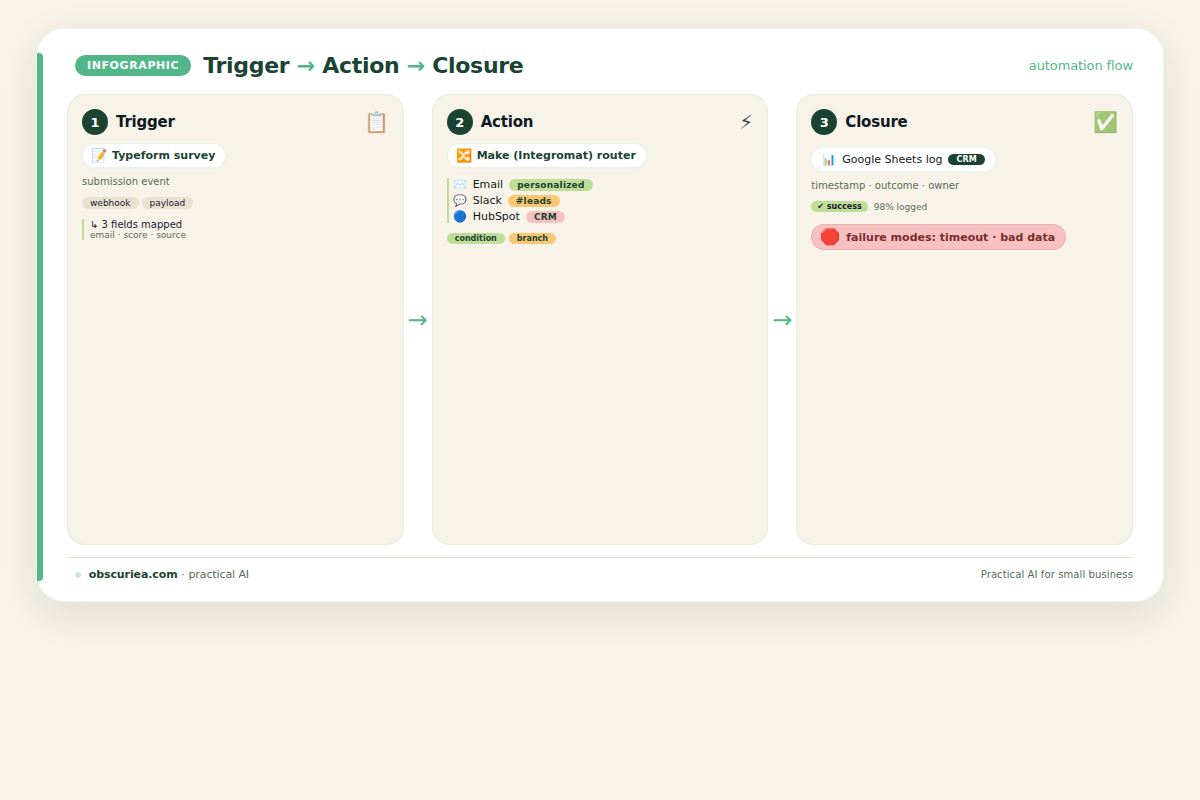The image size is (1200, 800).
Task: Click the webhook tag
Action: (x=110, y=203)
